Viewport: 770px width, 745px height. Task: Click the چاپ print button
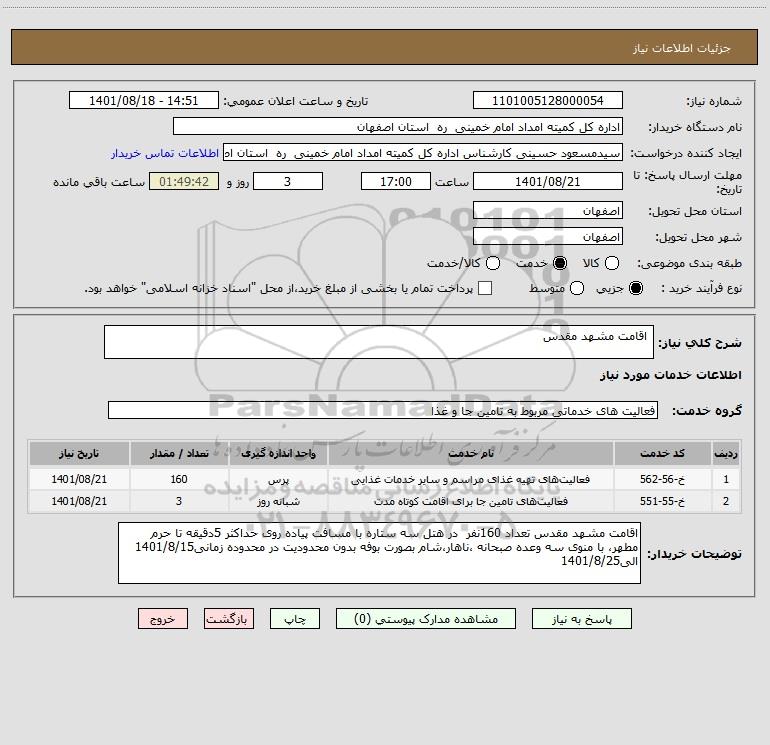coord(295,619)
